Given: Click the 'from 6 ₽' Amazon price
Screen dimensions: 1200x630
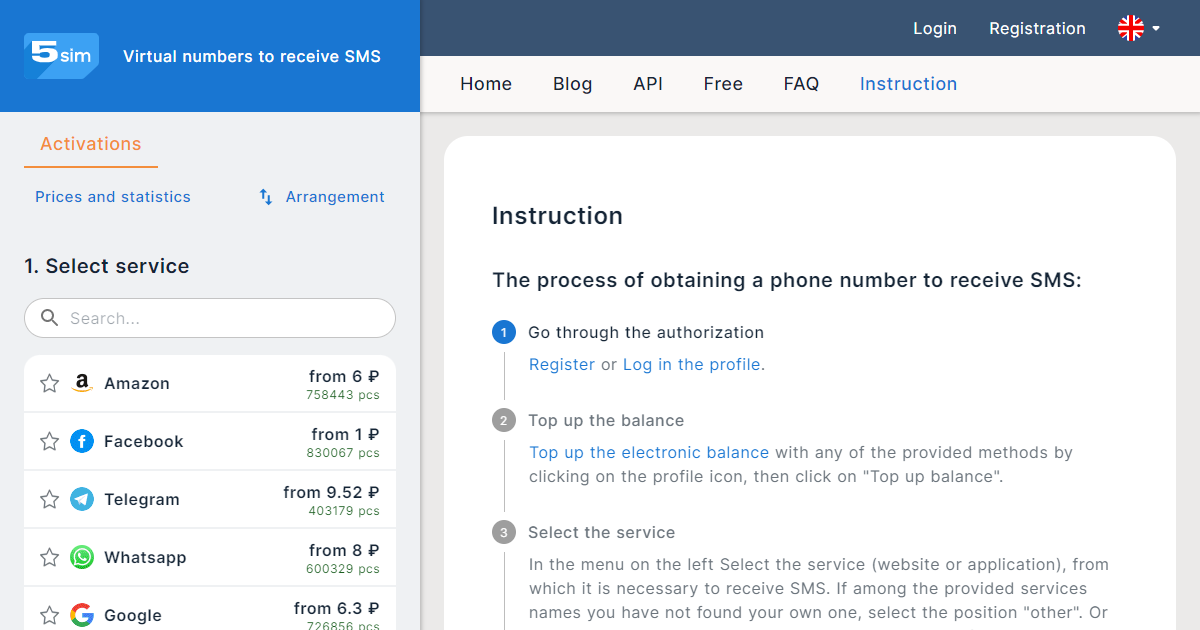Looking at the screenshot, I should click(344, 377).
